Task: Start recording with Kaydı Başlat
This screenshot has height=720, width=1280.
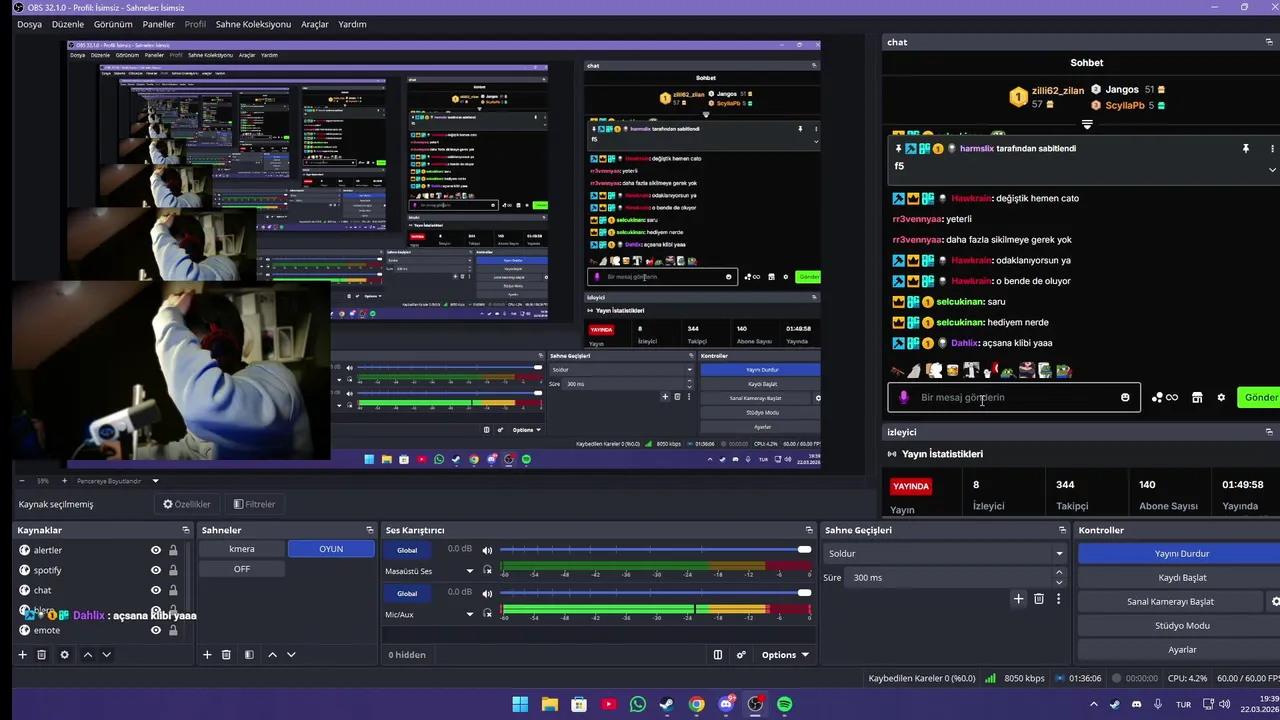Action: tap(1181, 577)
